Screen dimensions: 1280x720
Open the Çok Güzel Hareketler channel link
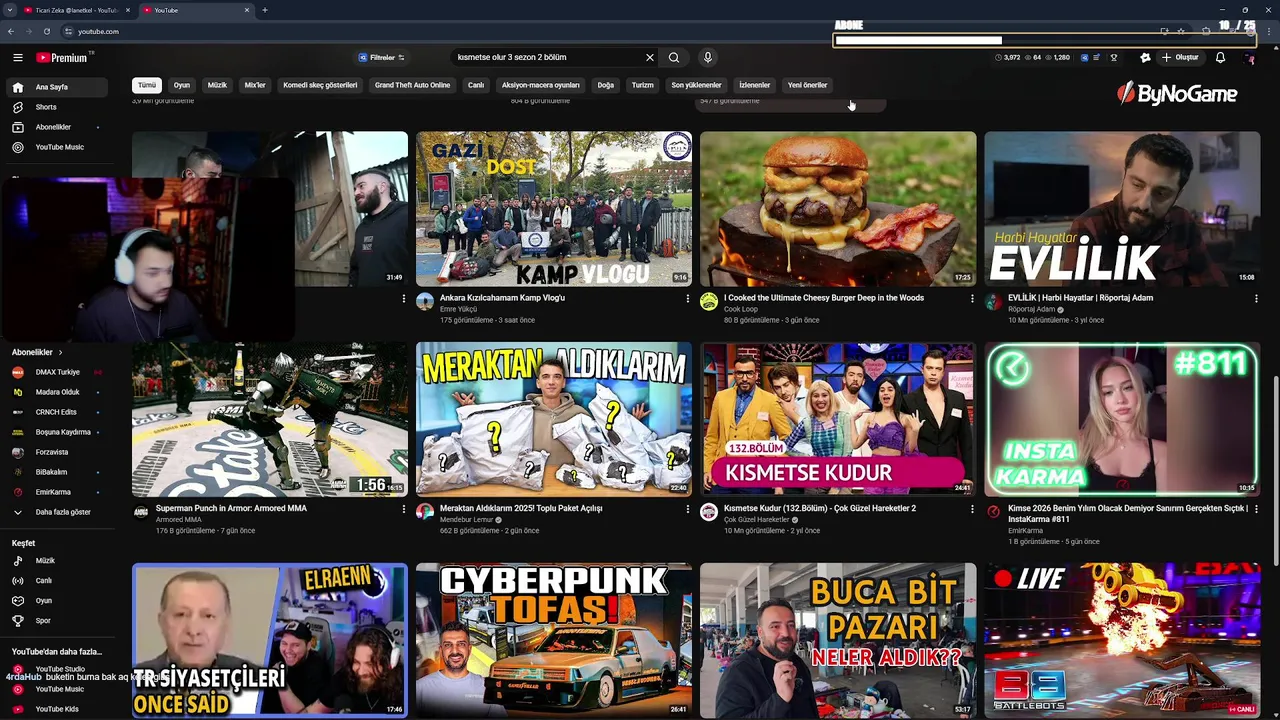(757, 520)
